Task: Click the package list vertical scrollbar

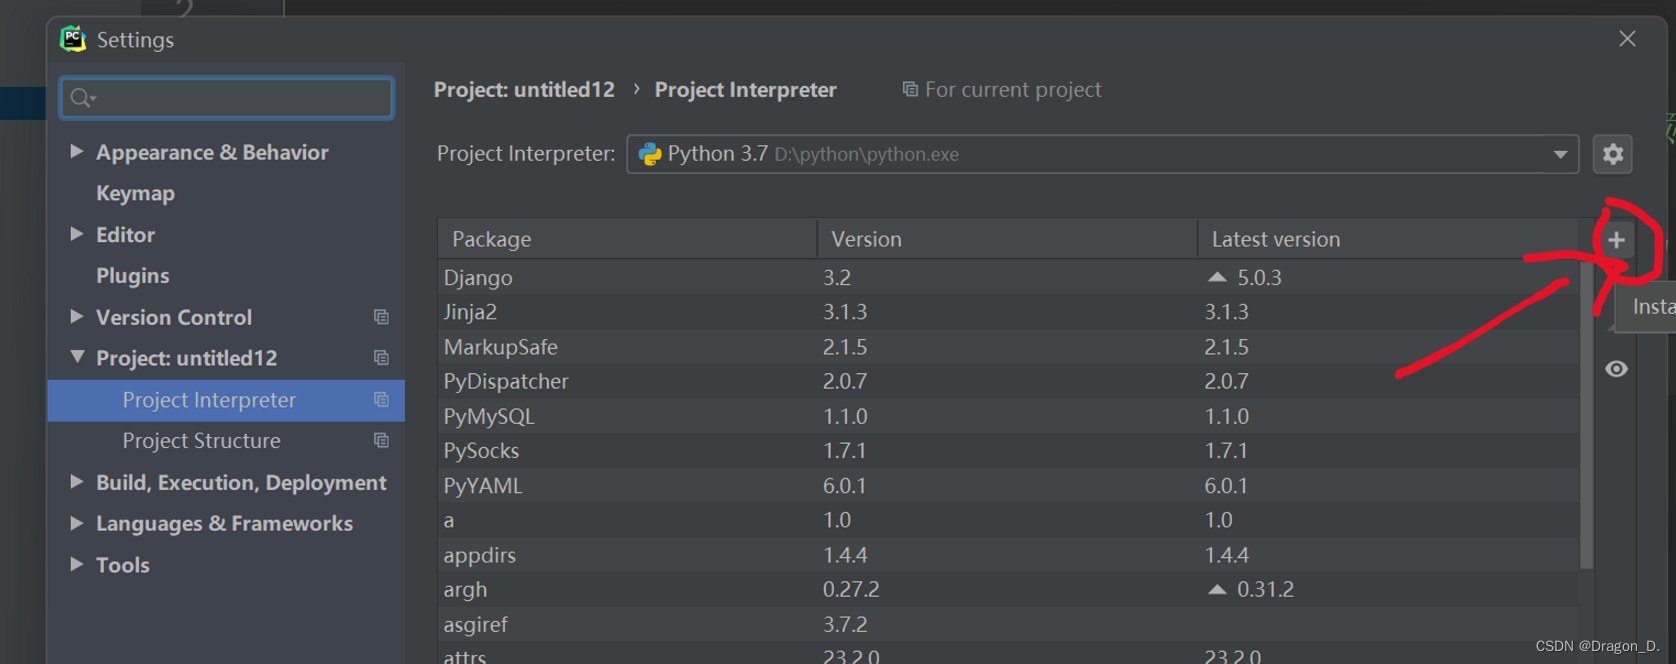Action: [1586, 415]
